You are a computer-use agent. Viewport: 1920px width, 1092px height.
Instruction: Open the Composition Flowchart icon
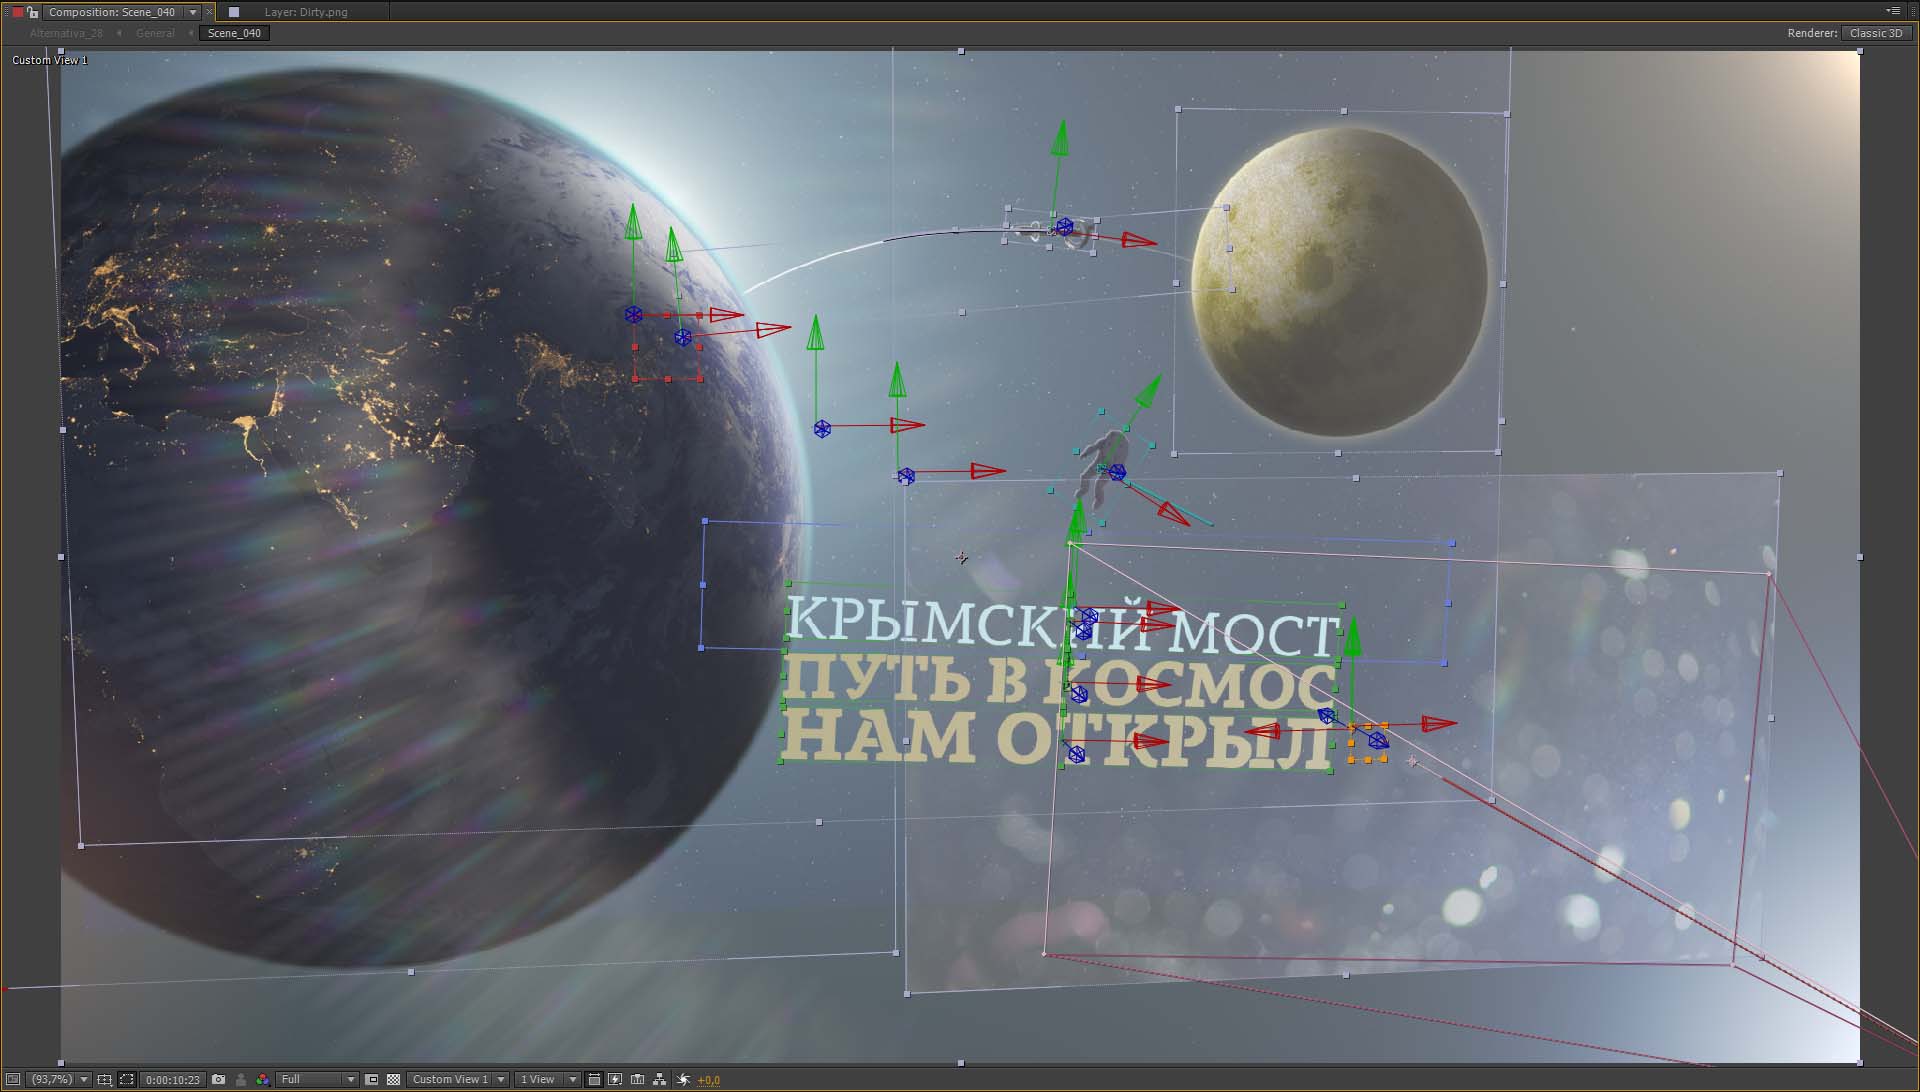tap(660, 1080)
